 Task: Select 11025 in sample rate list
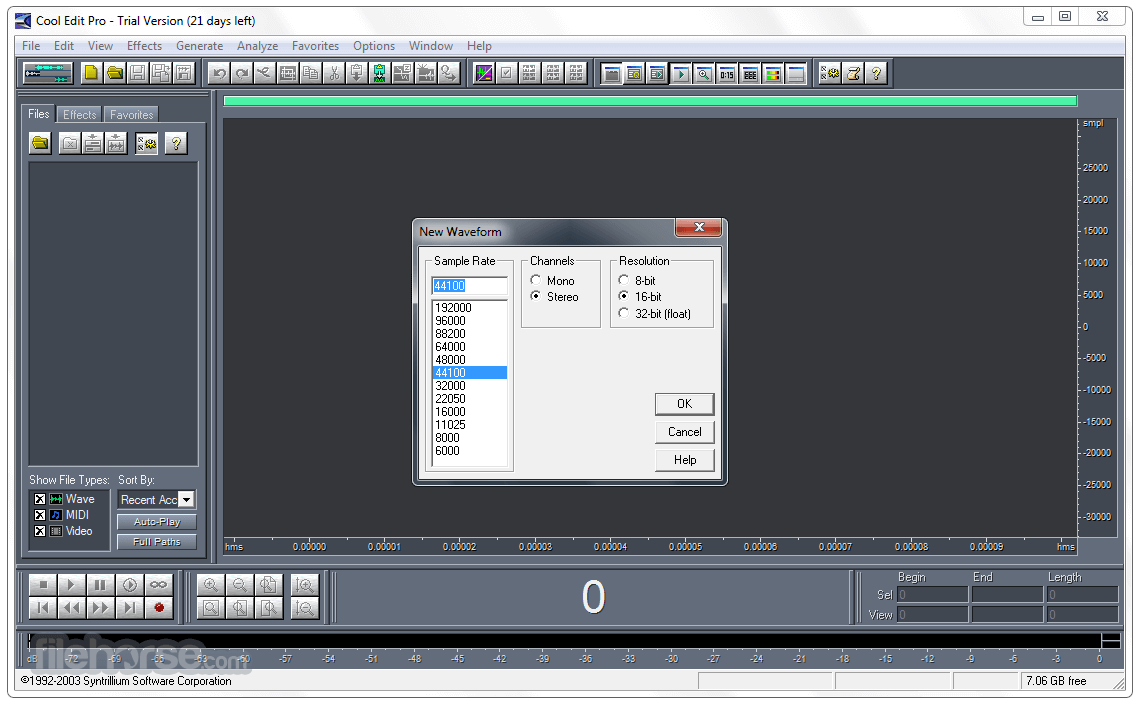469,425
